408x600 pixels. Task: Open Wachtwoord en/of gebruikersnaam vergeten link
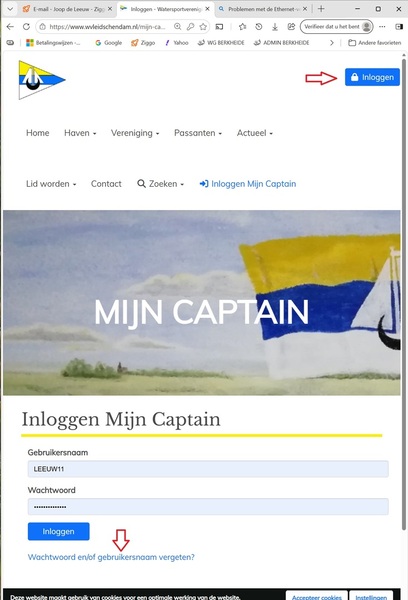tap(111, 557)
